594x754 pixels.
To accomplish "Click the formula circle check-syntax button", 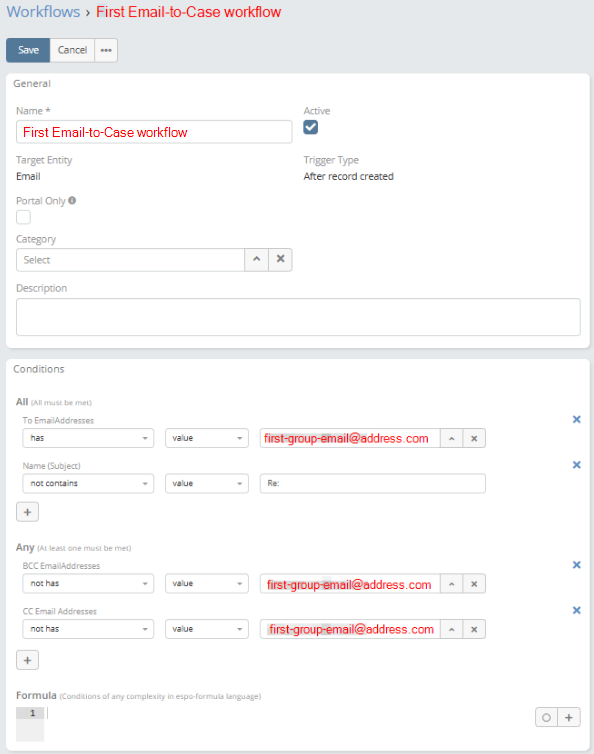I will 546,717.
